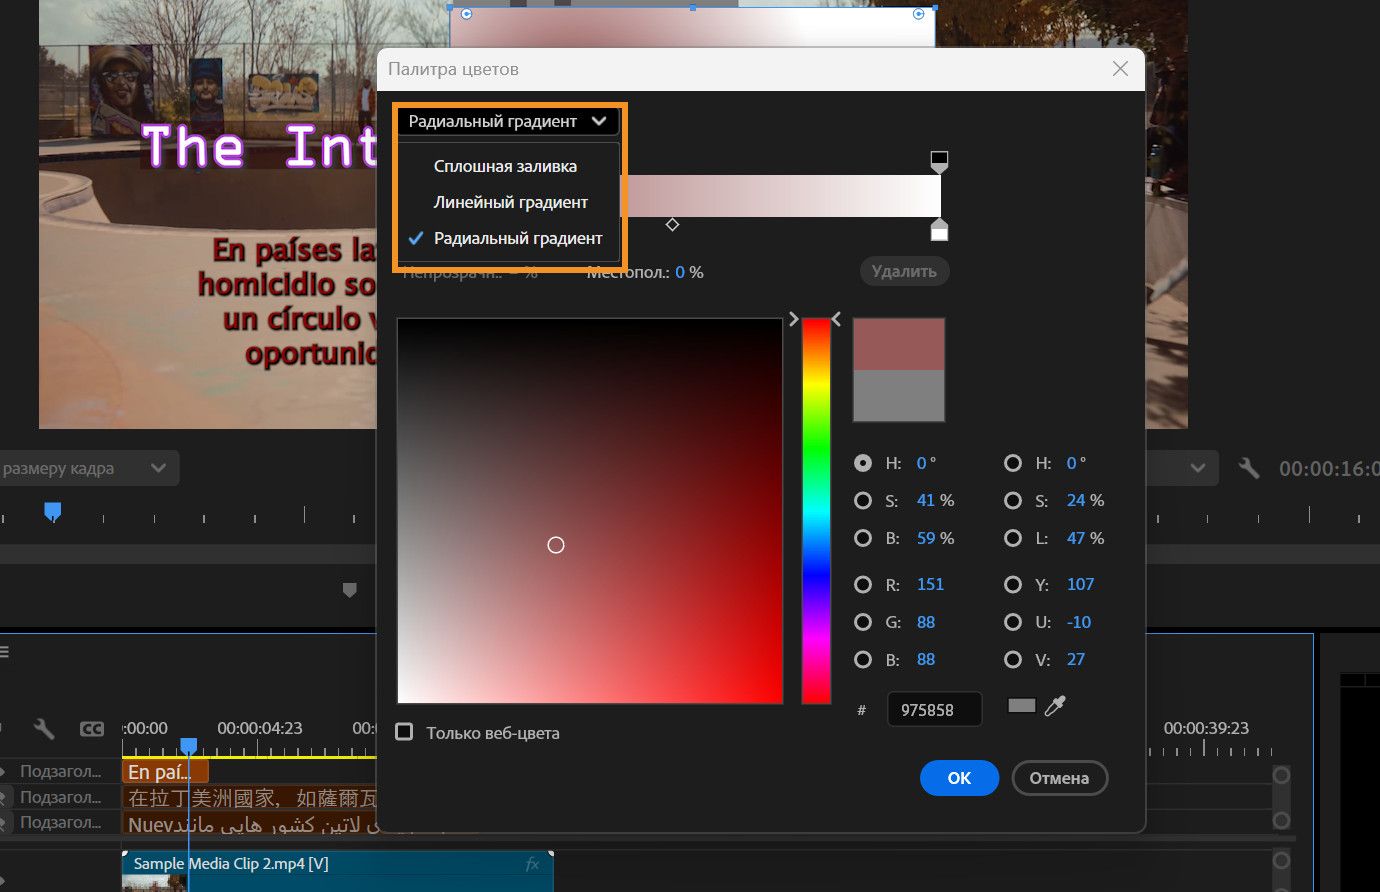Confirm color with the OK button
The width and height of the screenshot is (1380, 892).
(959, 778)
